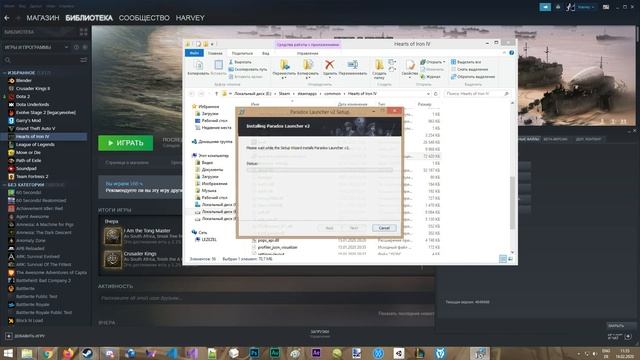The image size is (640, 360).
Task: Open After Effects from the taskbar
Action: [x=316, y=353]
